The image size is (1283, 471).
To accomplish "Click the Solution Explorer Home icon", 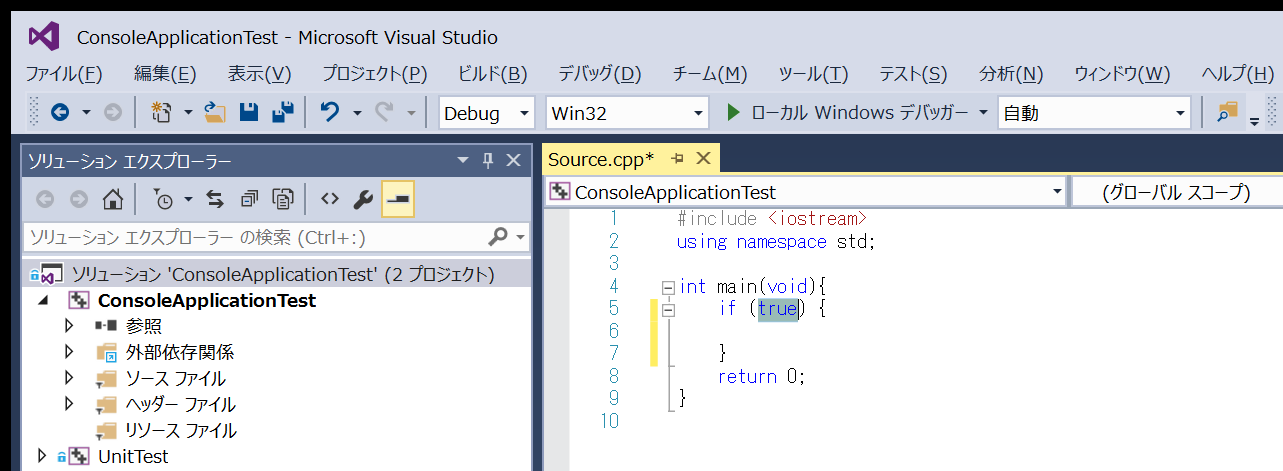I will (x=114, y=199).
